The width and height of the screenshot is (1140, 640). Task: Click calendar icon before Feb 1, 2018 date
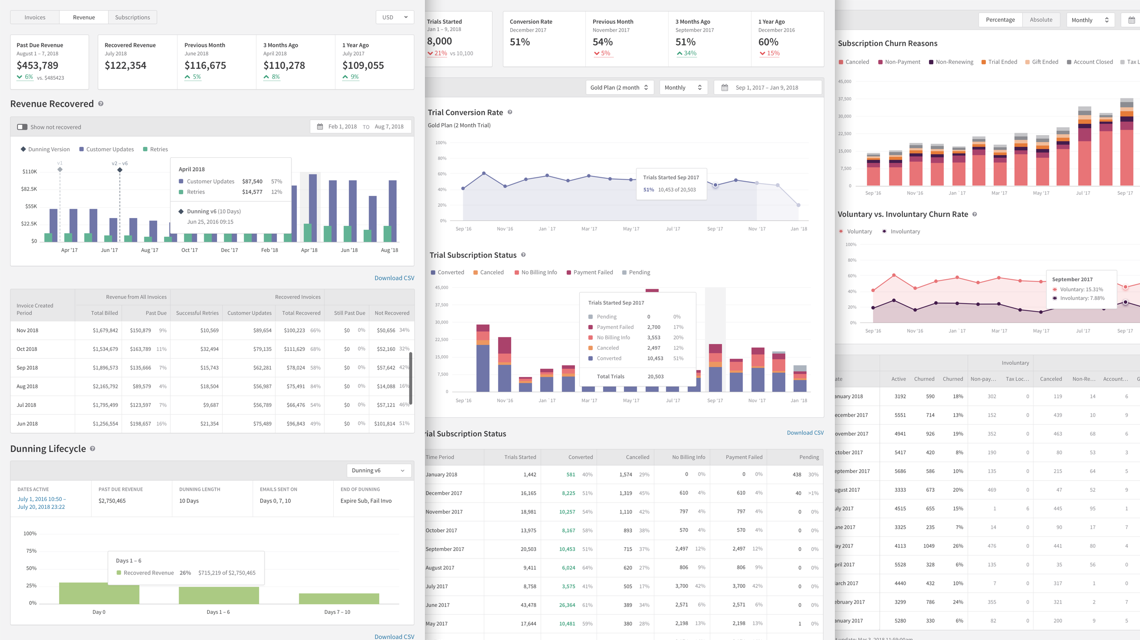pyautogui.click(x=320, y=127)
